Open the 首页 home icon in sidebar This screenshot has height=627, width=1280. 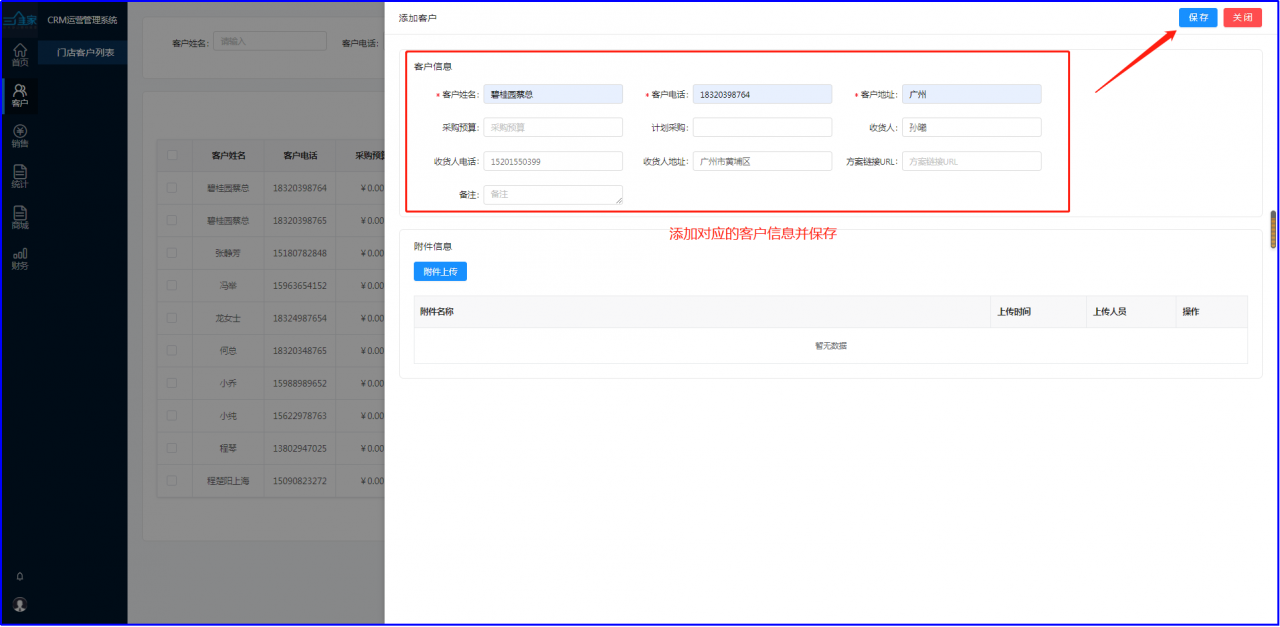(20, 55)
